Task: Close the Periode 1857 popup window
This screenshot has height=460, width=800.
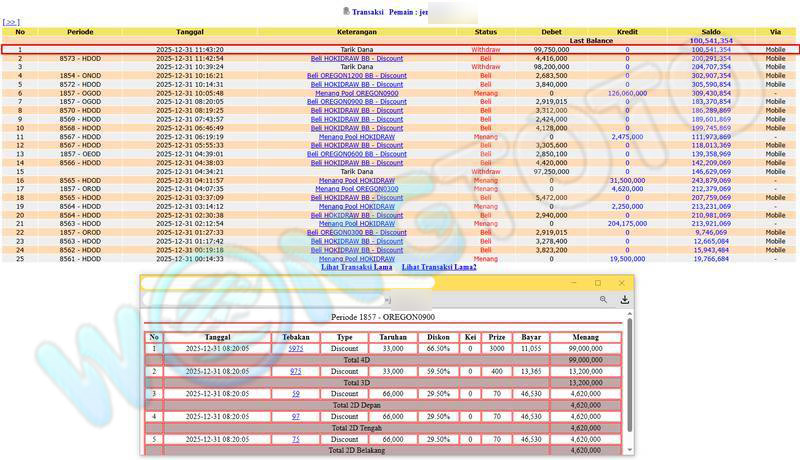Action: (622, 283)
